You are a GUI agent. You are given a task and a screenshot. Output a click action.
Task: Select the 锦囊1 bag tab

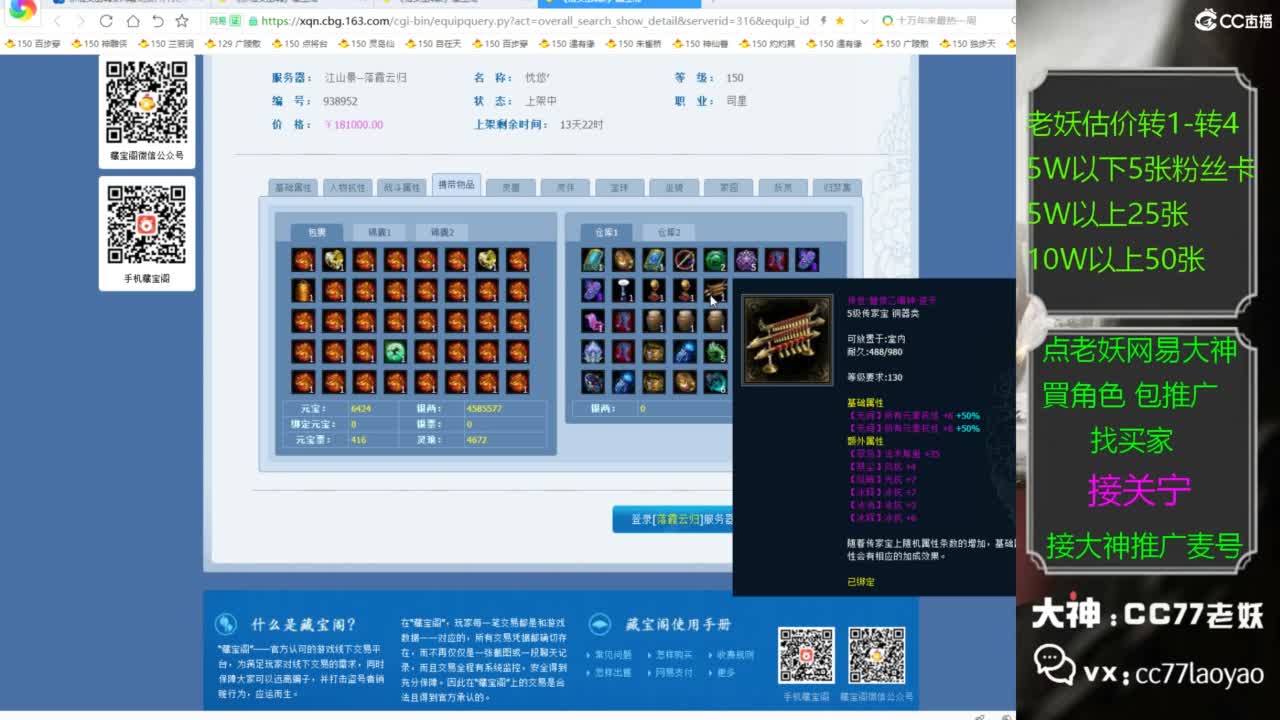tap(380, 232)
